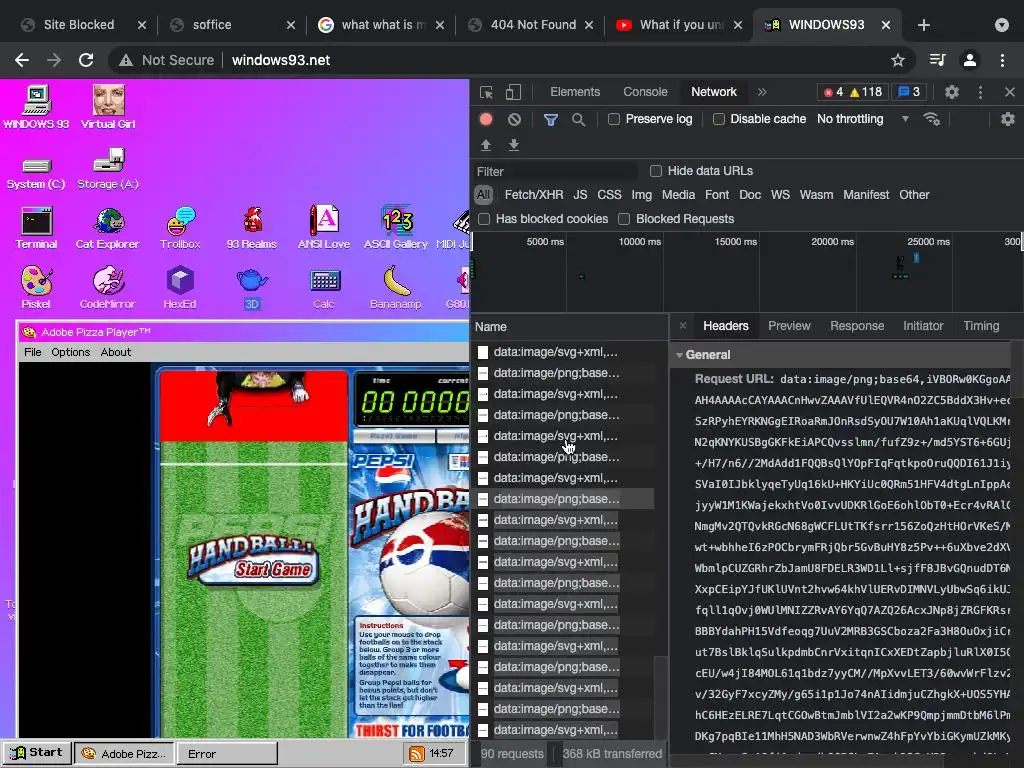
Task: Click the RSS icon in Windows93 tray
Action: coord(416,754)
